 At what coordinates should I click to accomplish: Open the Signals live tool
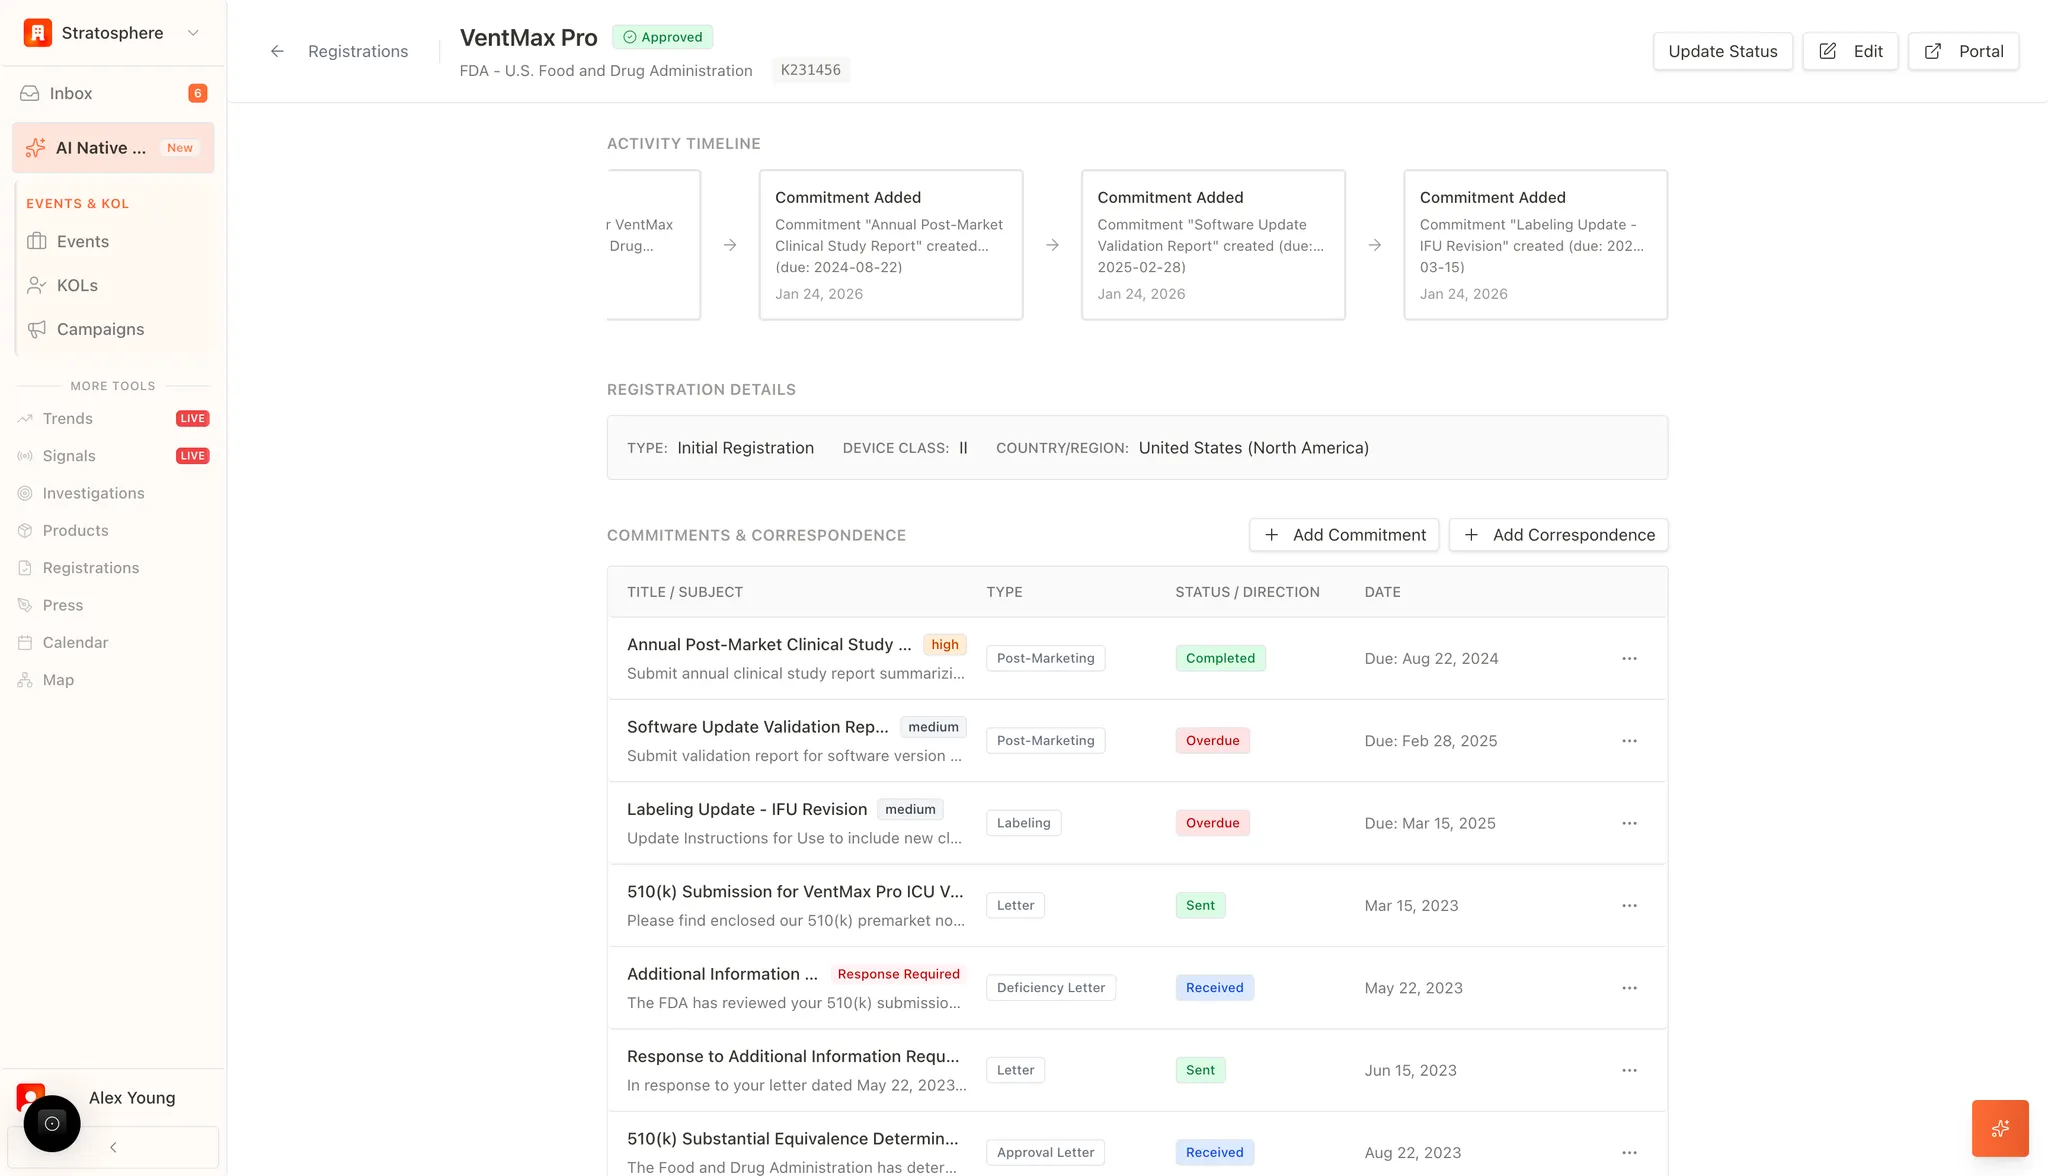tap(69, 455)
